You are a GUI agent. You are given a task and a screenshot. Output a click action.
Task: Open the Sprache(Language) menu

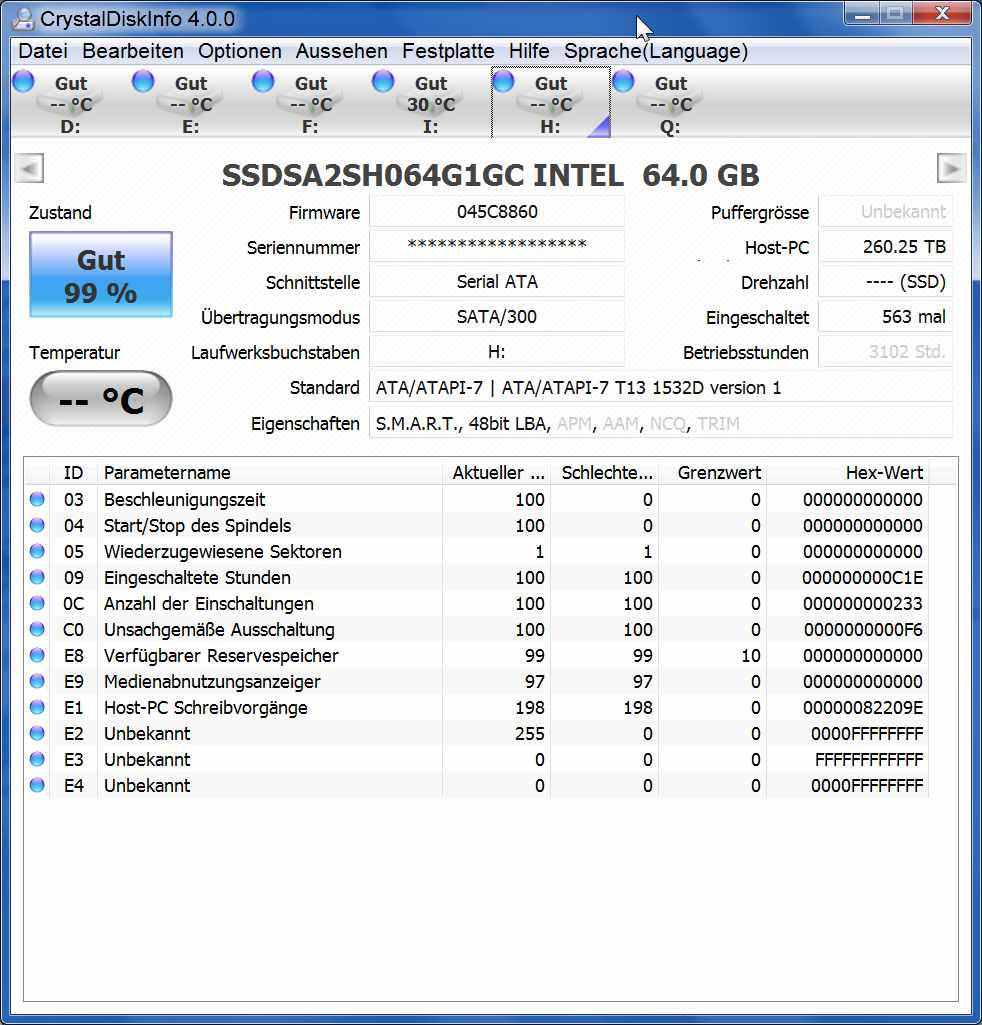pos(656,51)
